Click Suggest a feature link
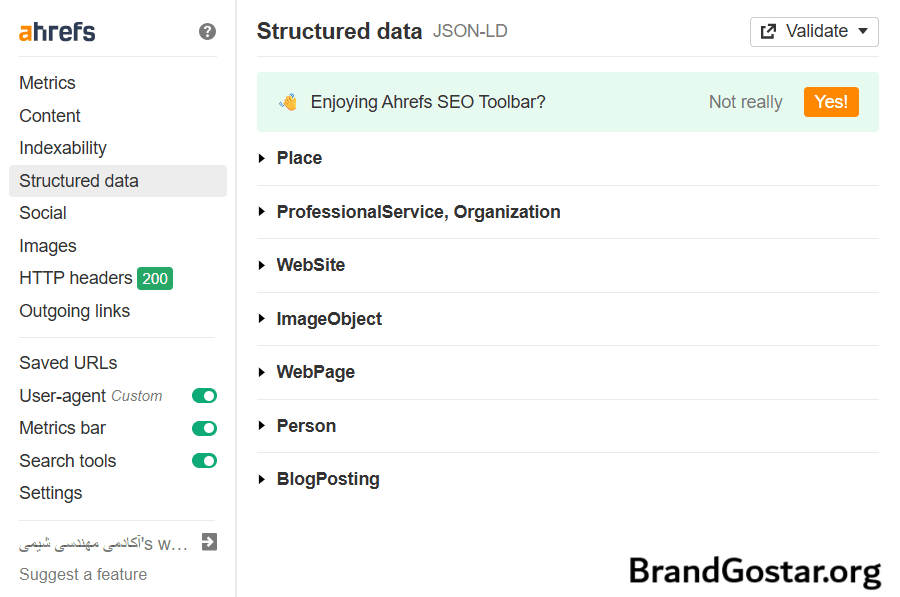This screenshot has height=597, width=900. pyautogui.click(x=83, y=574)
